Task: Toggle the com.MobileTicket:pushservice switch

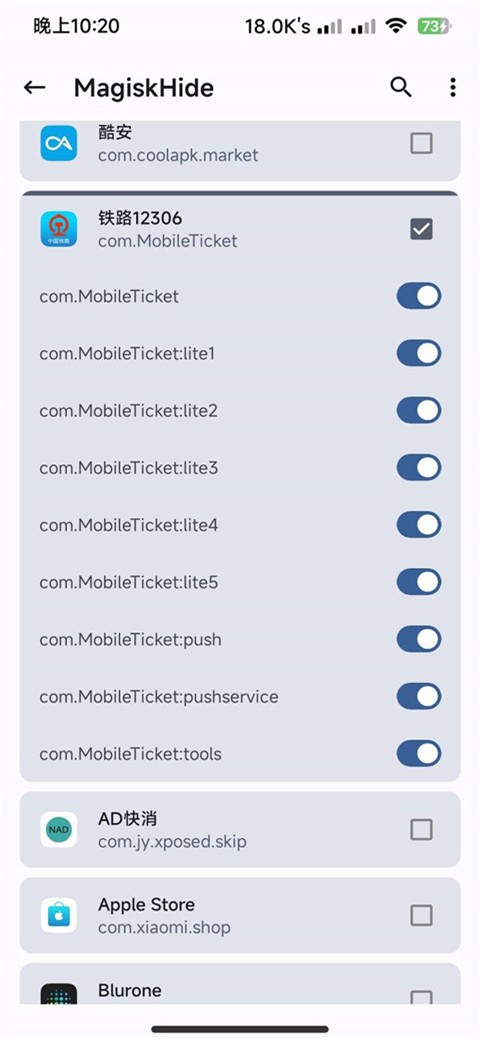Action: point(419,696)
